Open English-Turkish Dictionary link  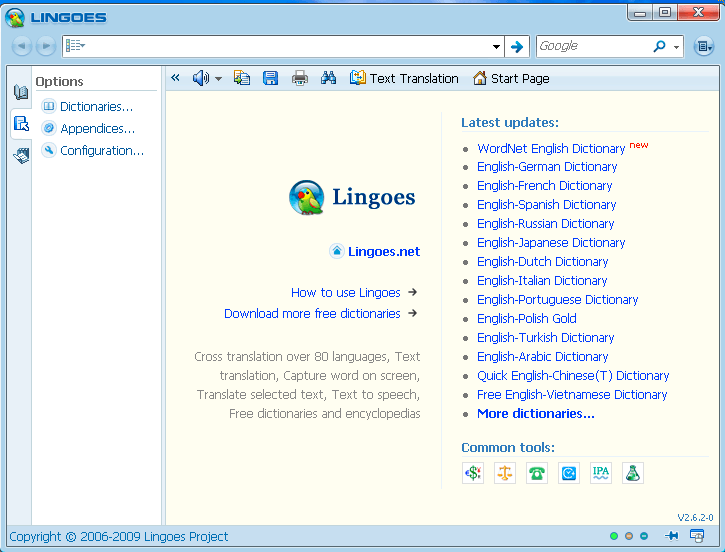pyautogui.click(x=546, y=337)
